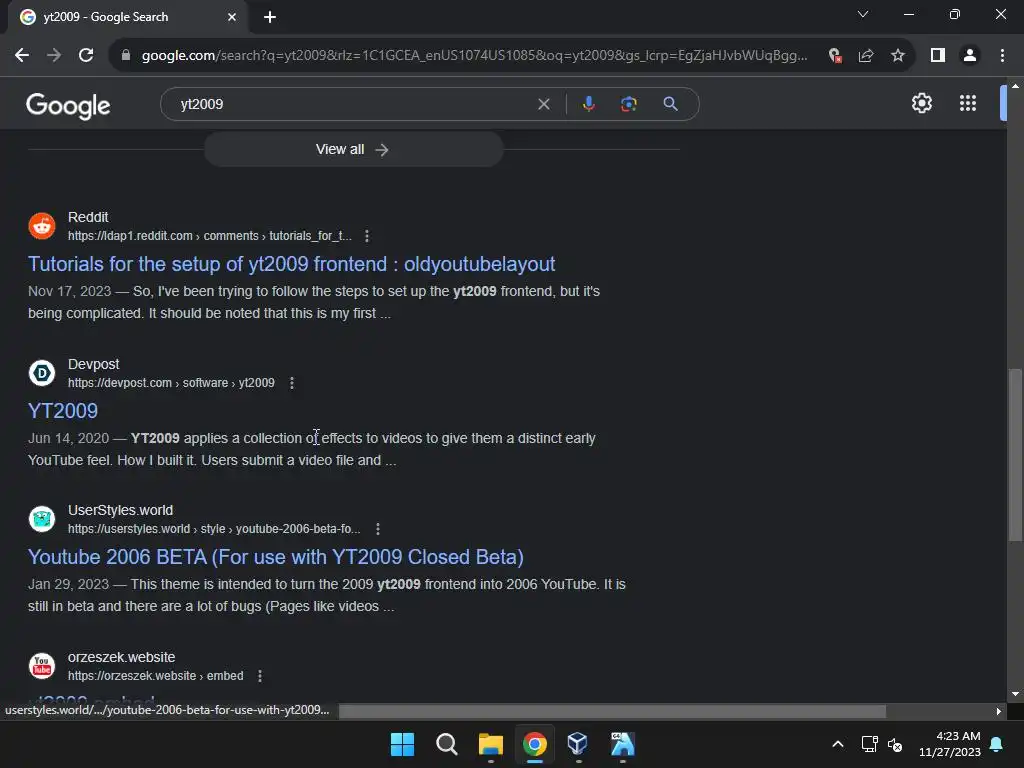The image size is (1024, 768).
Task: Click the scroll up arrow
Action: [x=1015, y=86]
